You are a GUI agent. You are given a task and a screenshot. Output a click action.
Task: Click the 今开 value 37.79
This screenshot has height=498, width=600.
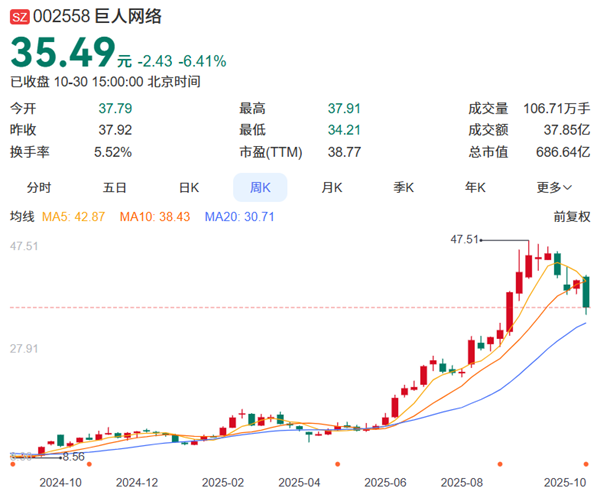tap(115, 109)
